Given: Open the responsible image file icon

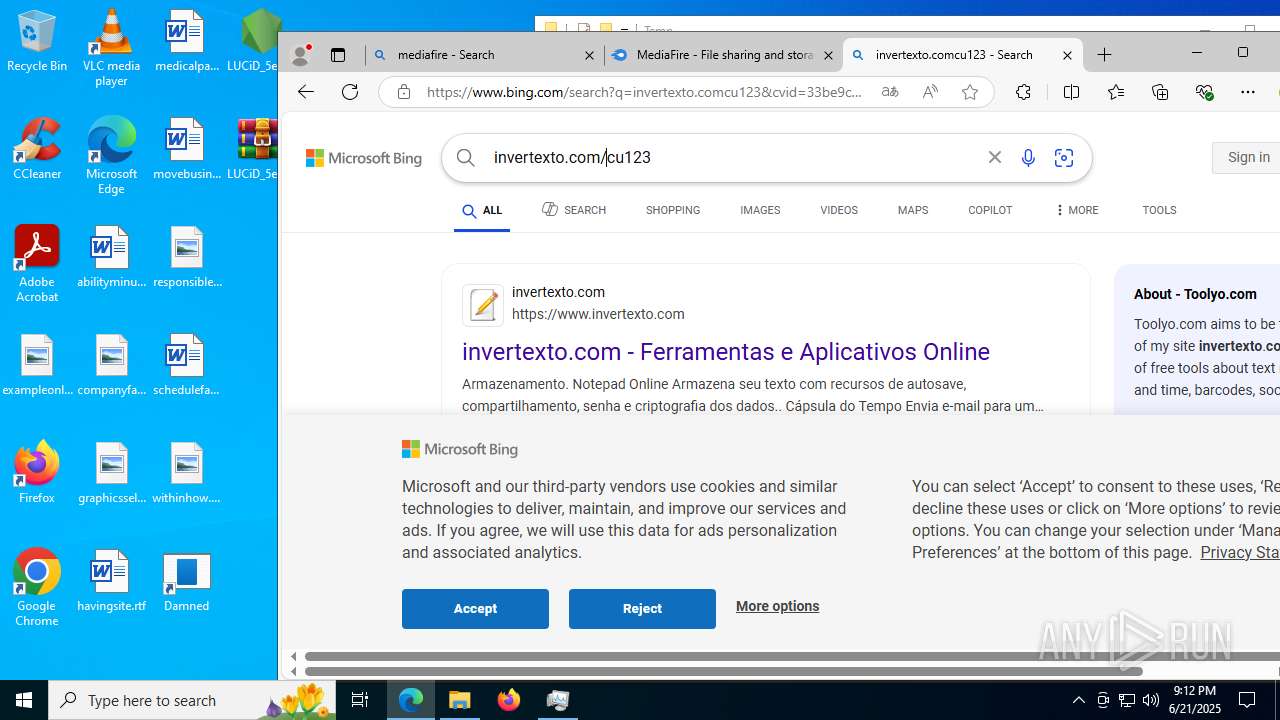Looking at the screenshot, I should (186, 256).
